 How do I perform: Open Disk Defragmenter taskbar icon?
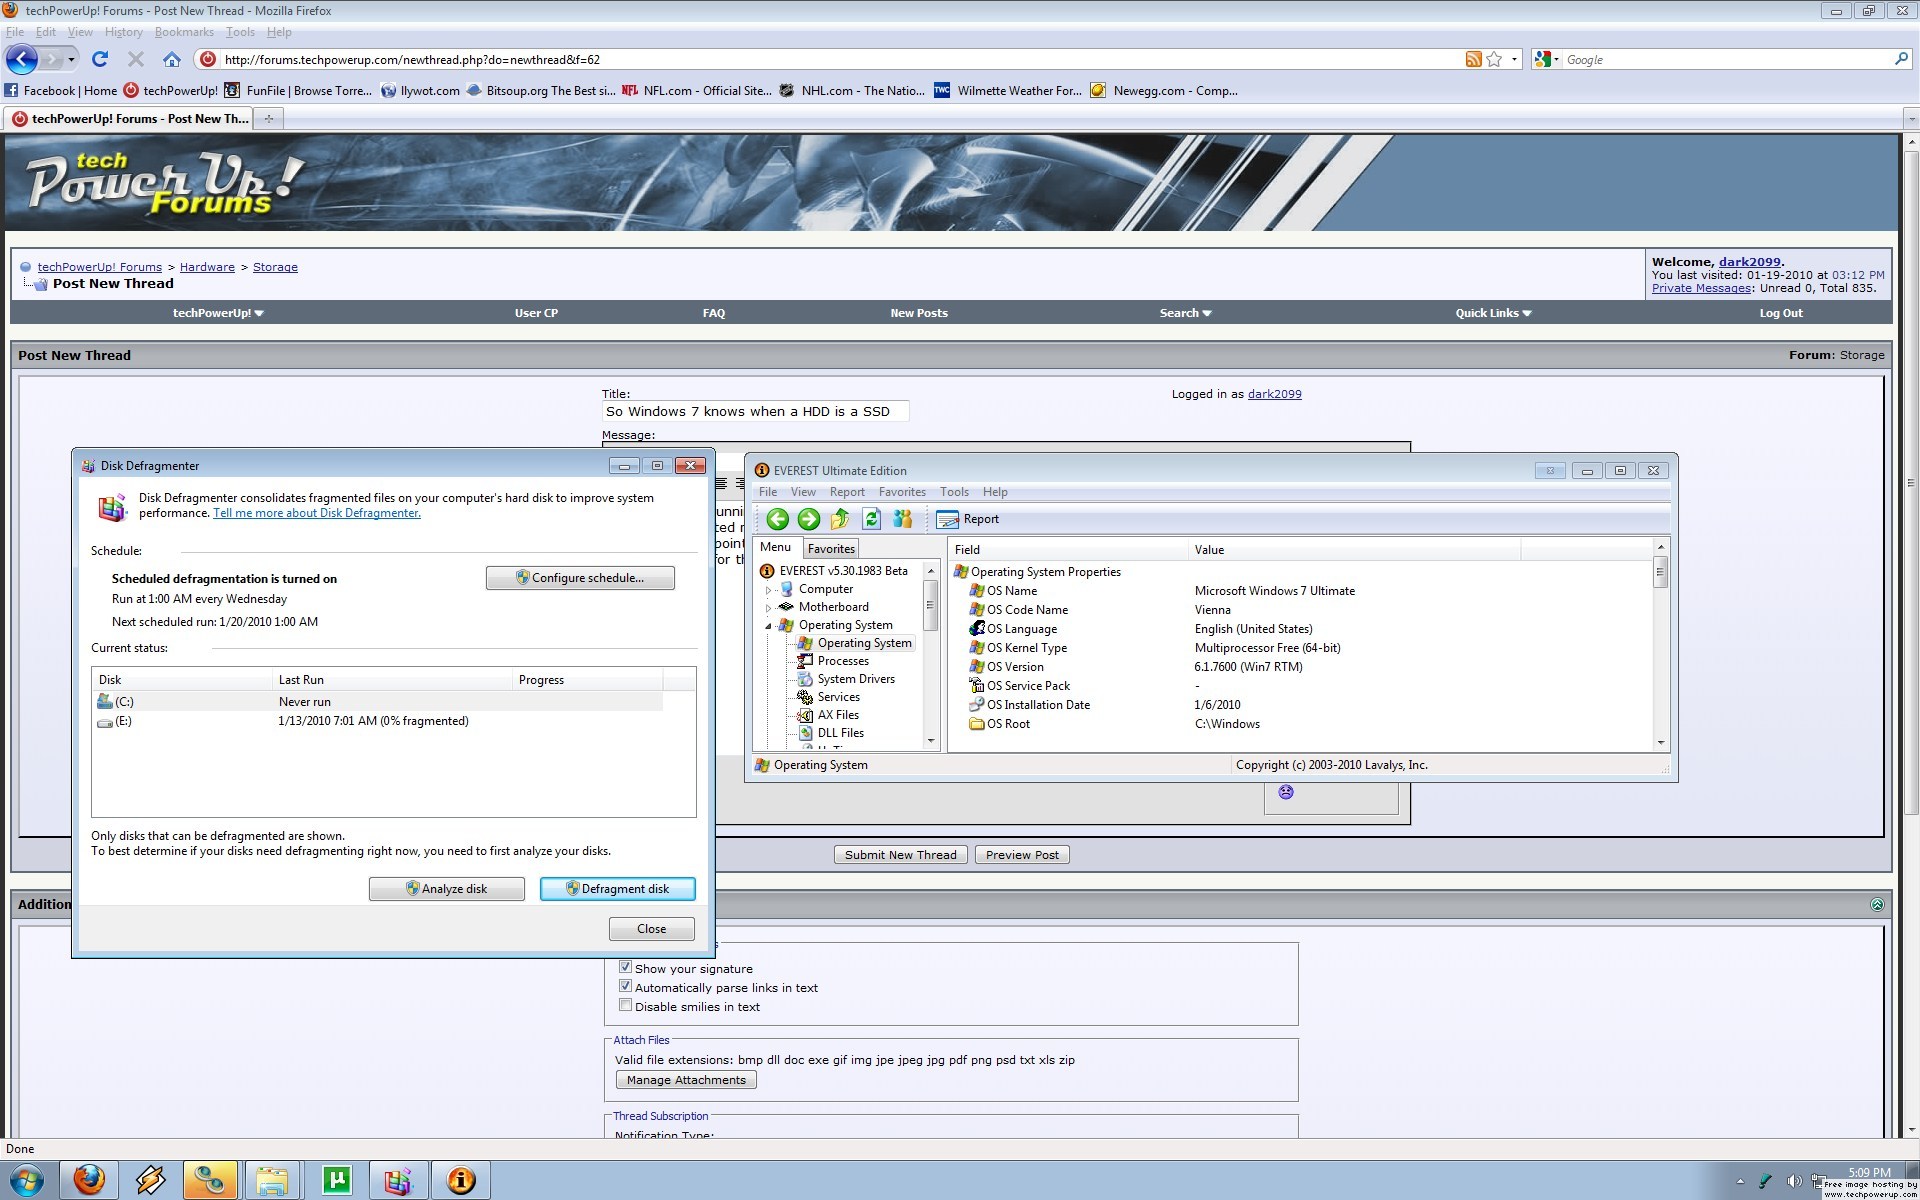(398, 1180)
